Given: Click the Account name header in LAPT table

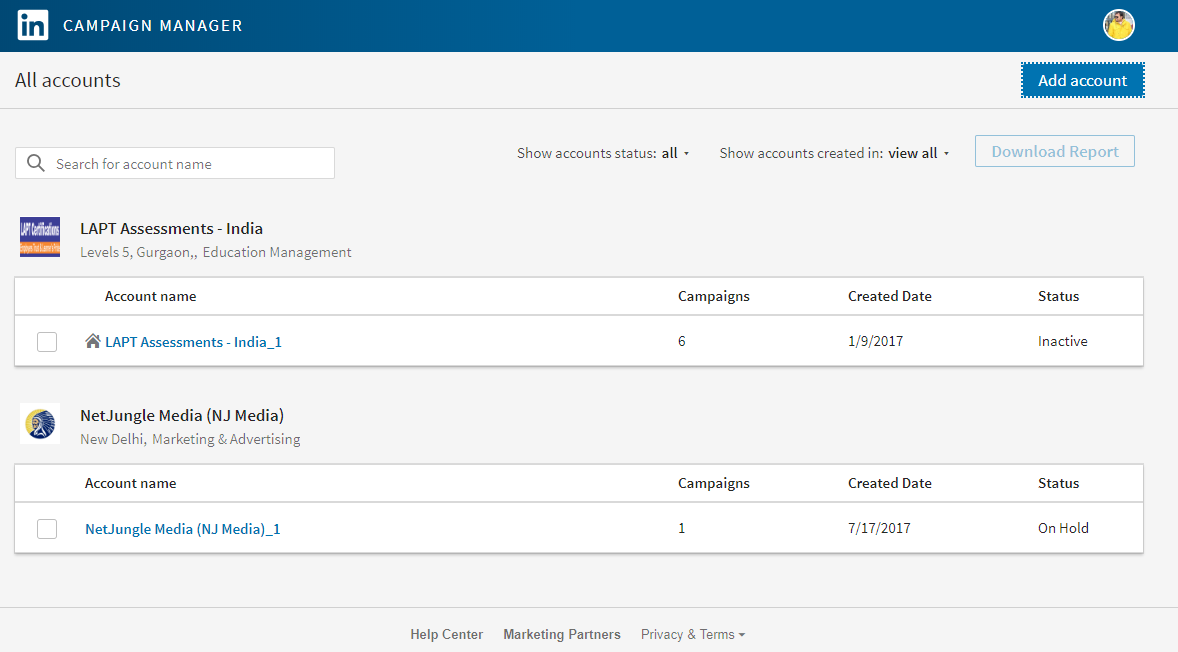Looking at the screenshot, I should pyautogui.click(x=150, y=296).
